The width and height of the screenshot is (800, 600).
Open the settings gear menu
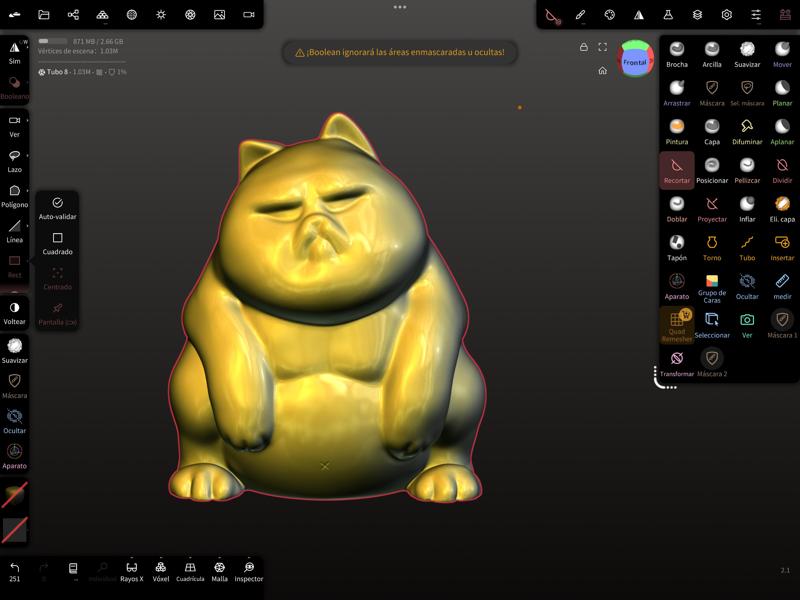pos(727,15)
